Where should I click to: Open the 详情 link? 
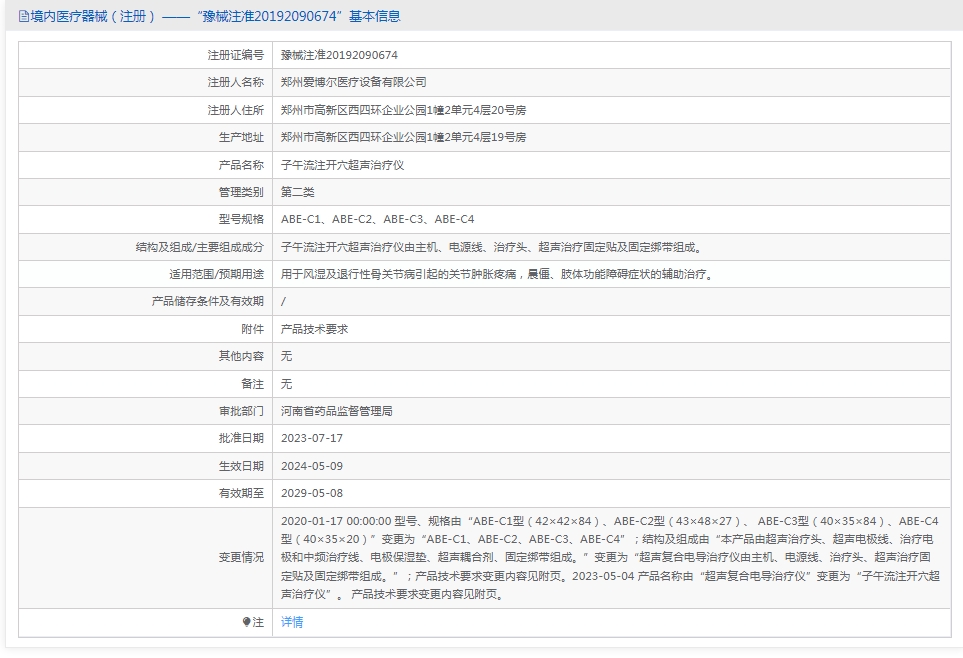click(x=292, y=622)
